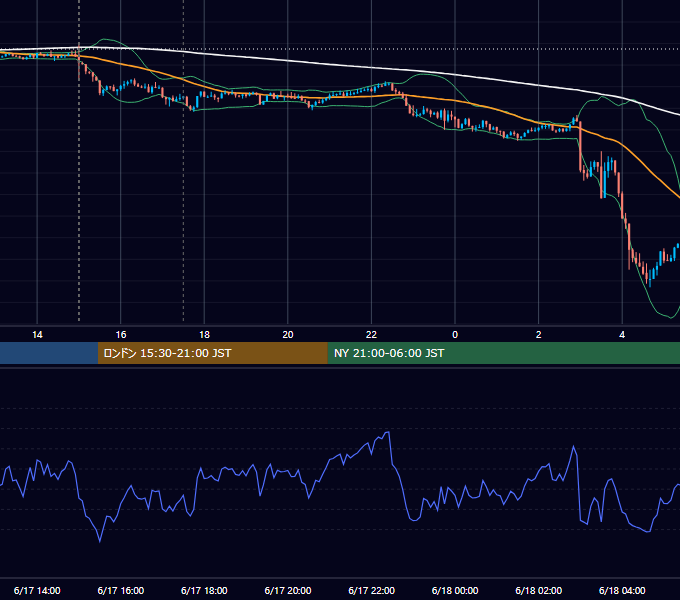Click the 6/18 04:00 date label
680x600 pixels.
point(622,590)
